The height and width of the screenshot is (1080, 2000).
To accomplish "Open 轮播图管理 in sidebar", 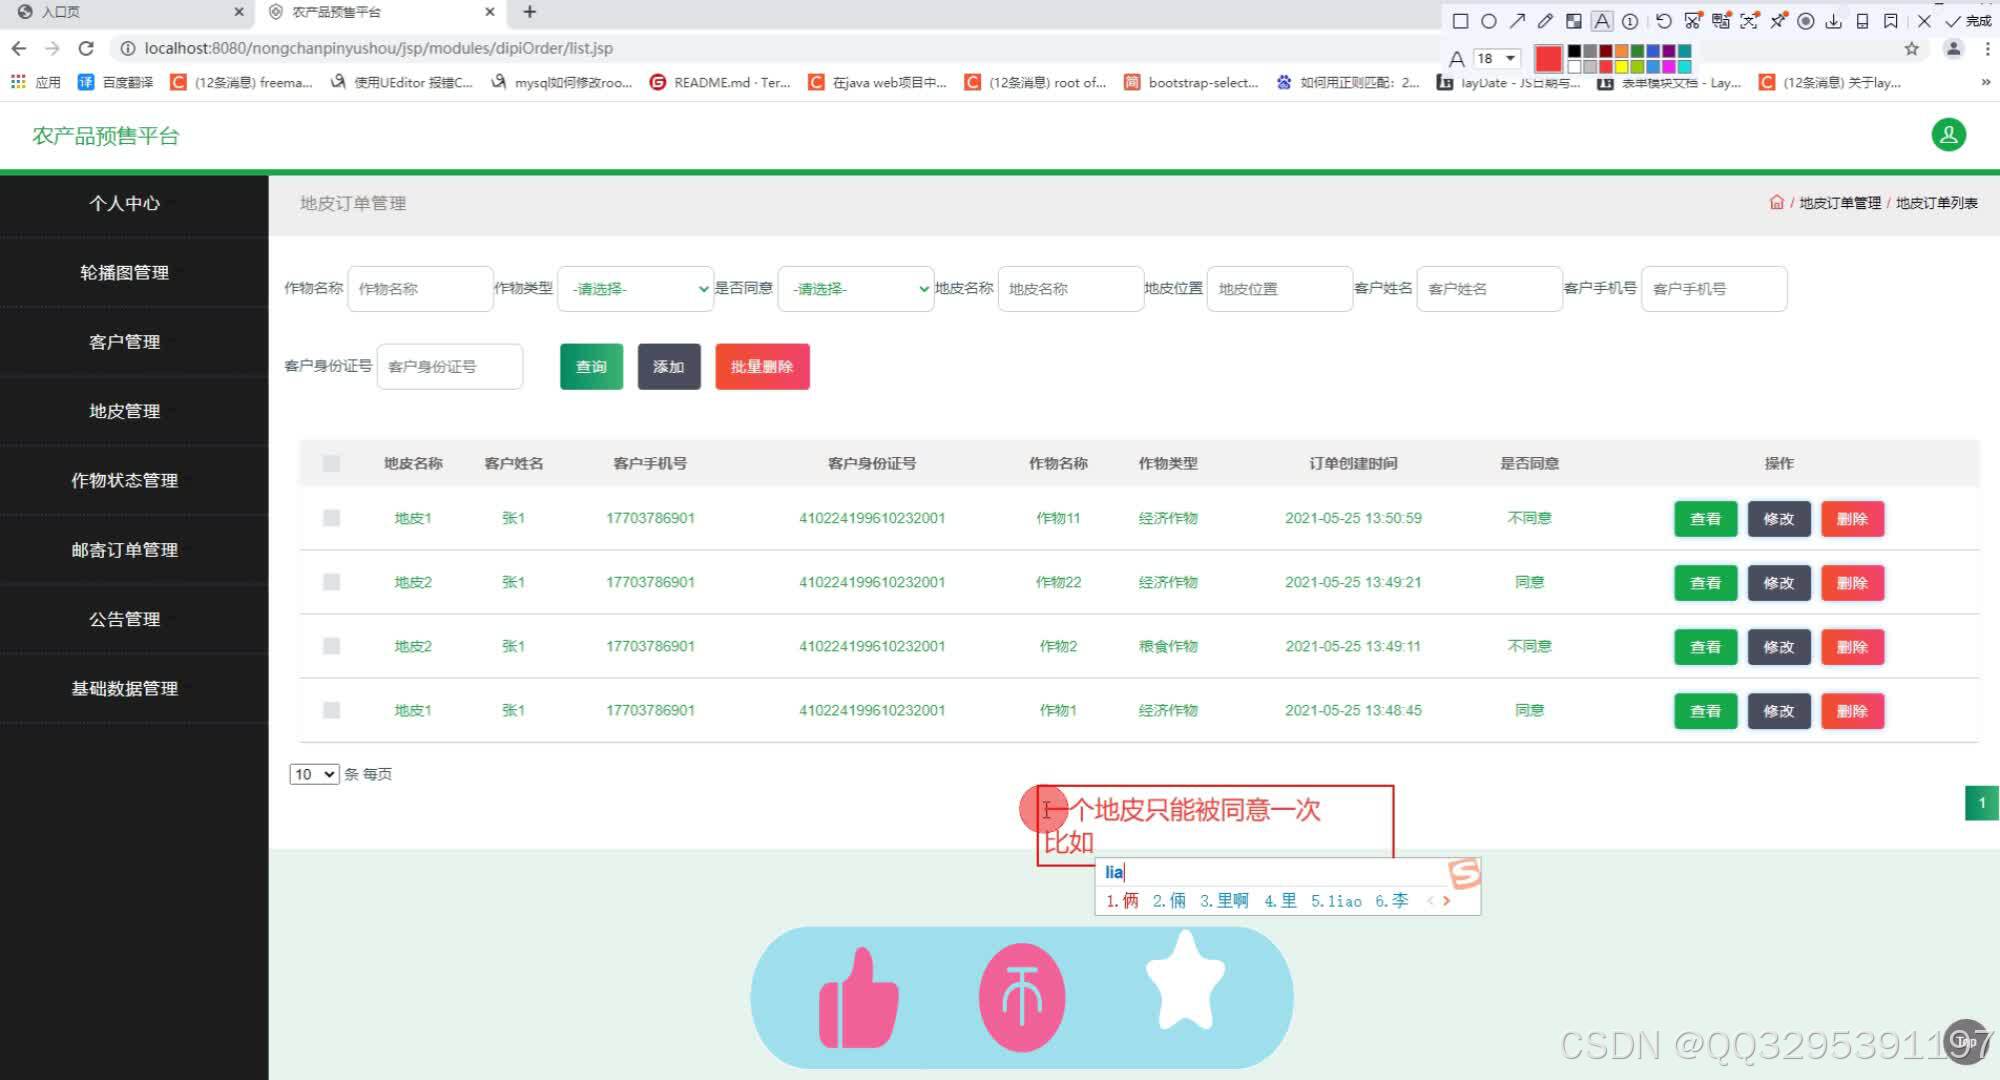I will click(124, 272).
